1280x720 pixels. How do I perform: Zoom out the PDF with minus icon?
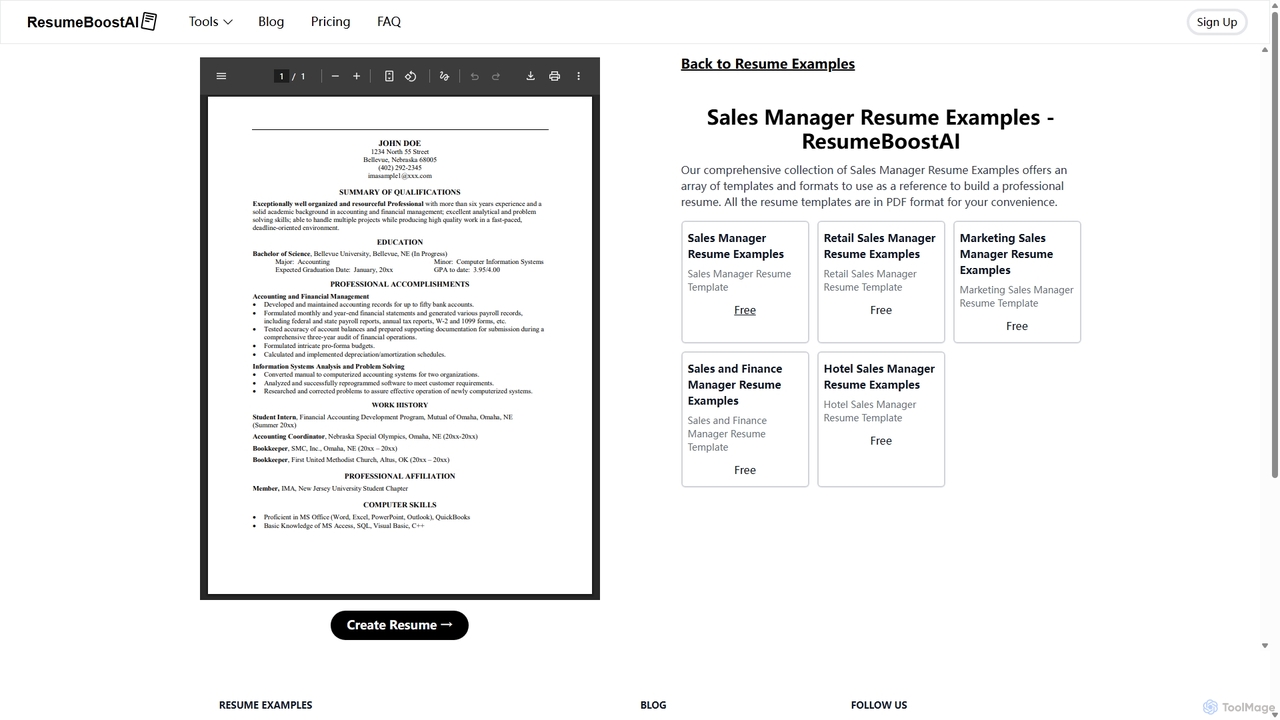(x=335, y=76)
